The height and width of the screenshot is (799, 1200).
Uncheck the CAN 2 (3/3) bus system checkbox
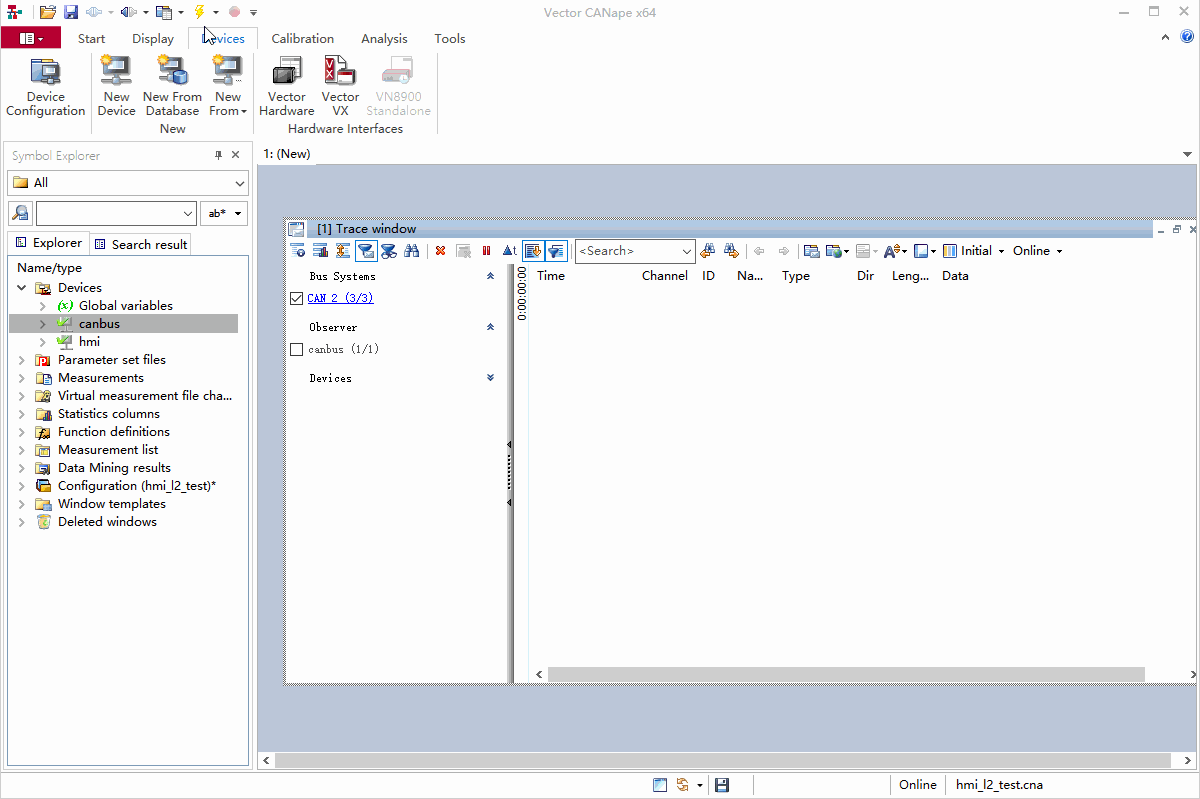coord(296,298)
